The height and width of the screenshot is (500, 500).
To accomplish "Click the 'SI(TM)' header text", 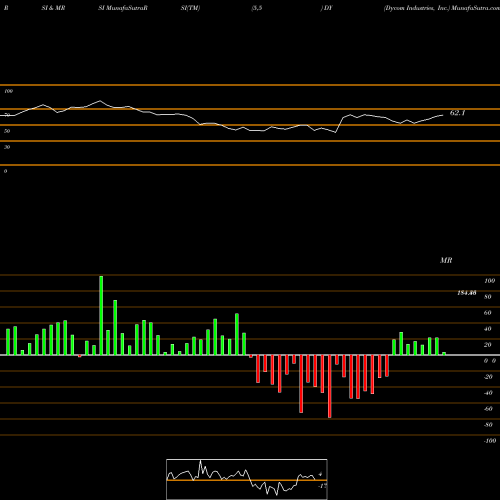I will 190,8.
